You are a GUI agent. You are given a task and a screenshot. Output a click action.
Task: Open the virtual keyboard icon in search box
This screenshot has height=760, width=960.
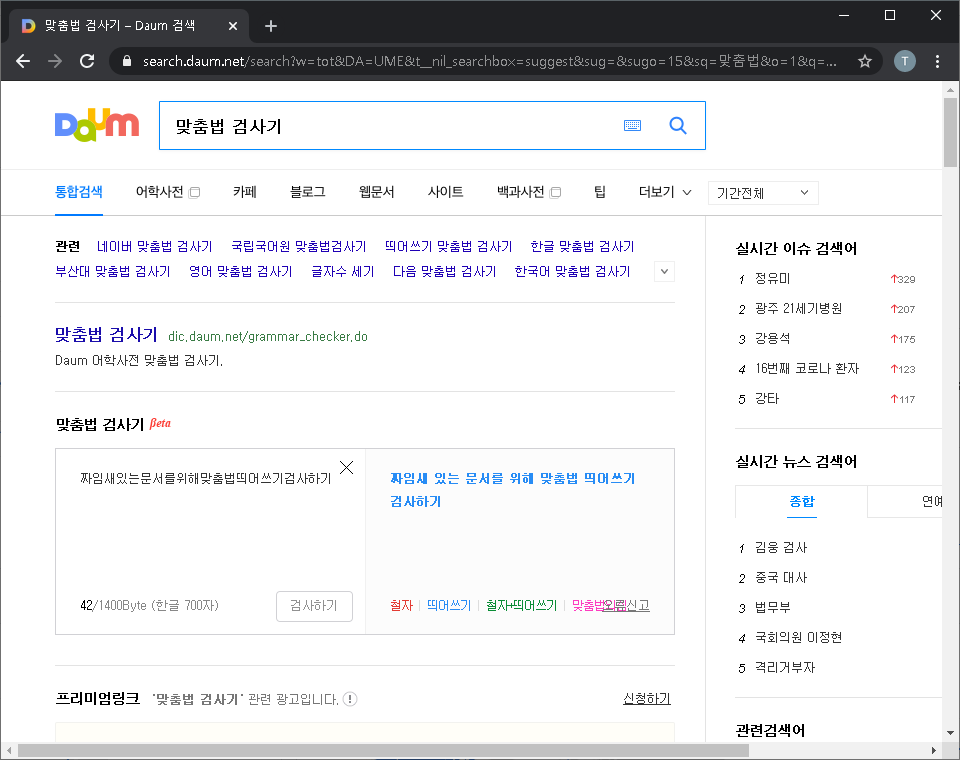coord(632,126)
